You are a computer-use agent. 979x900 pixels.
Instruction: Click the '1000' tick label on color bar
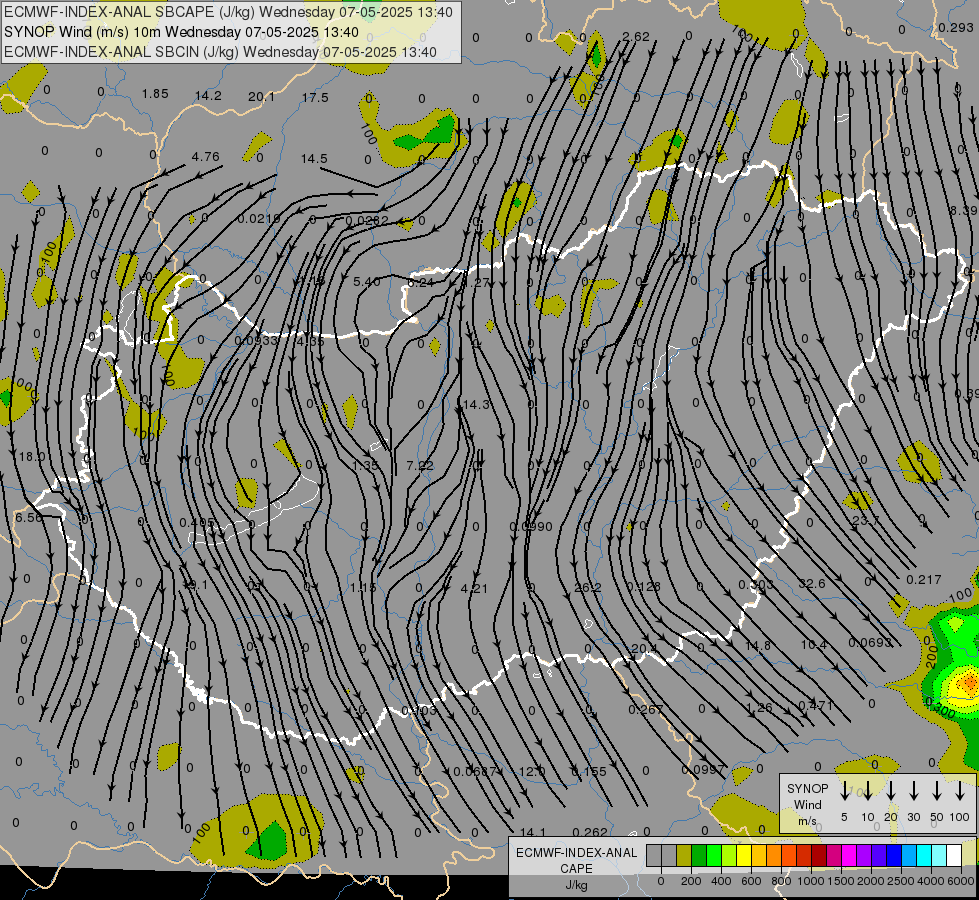click(810, 881)
